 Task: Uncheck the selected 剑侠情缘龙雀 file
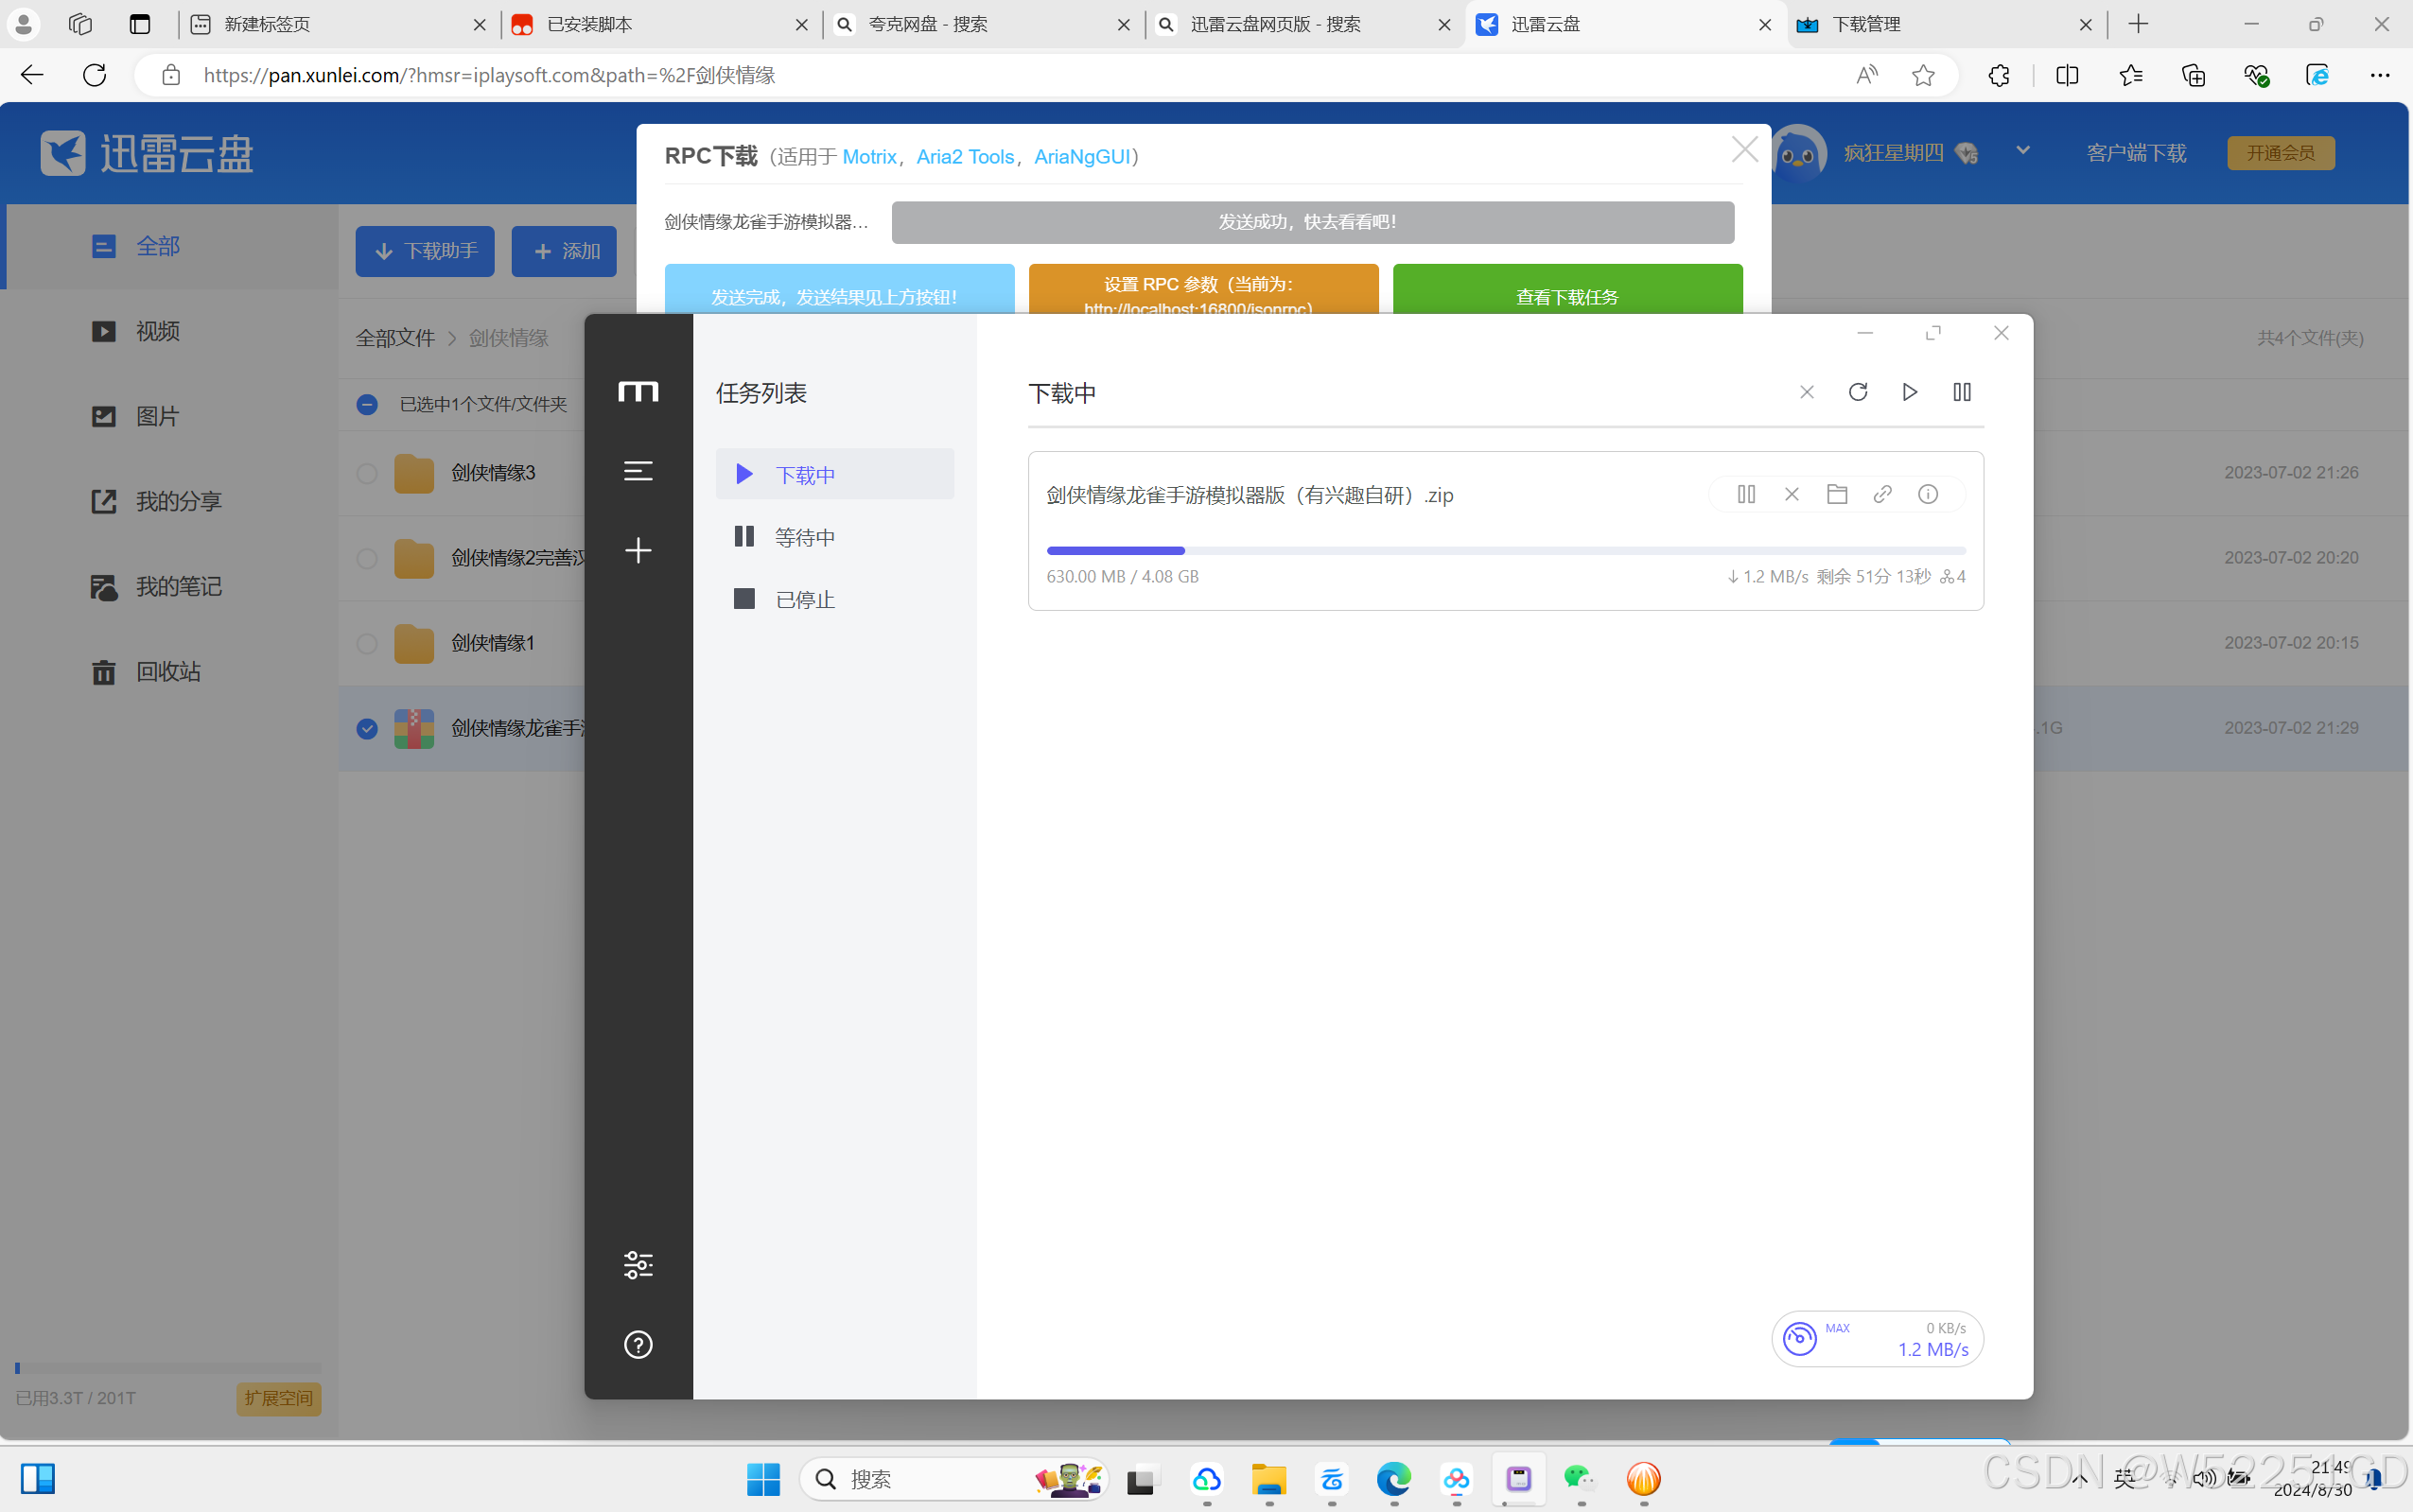point(367,728)
